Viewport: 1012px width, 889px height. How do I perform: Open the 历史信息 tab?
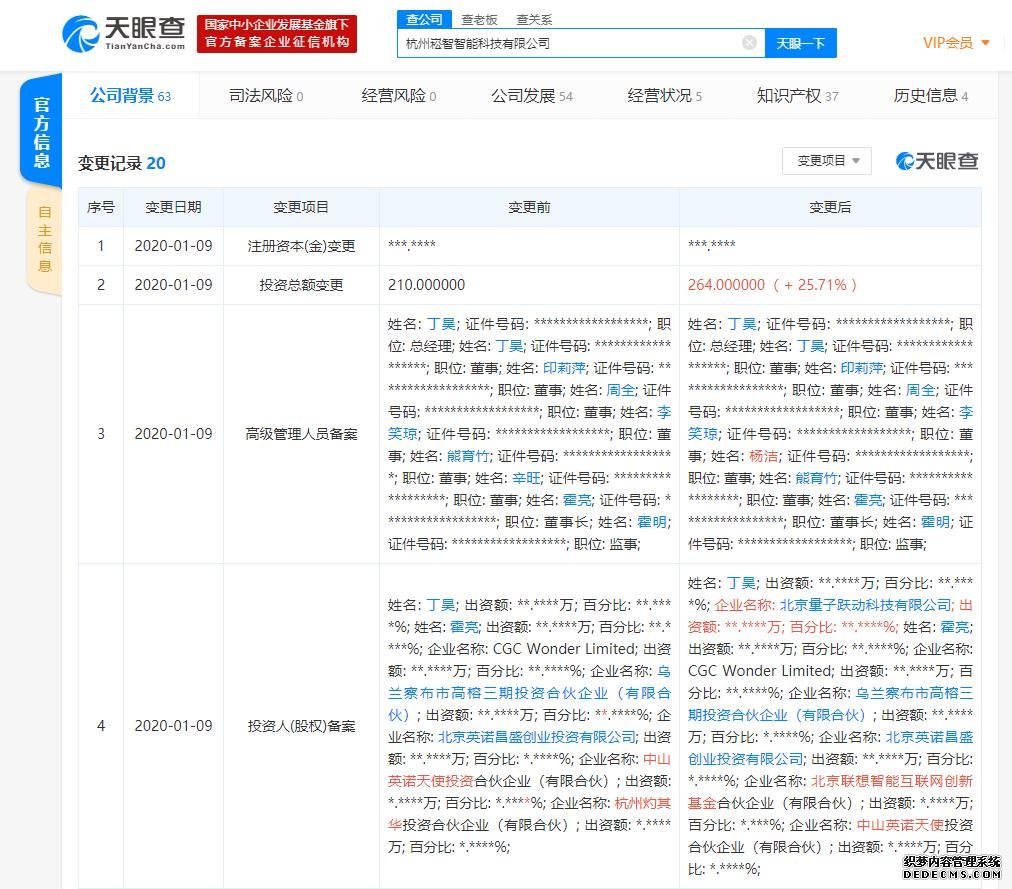(931, 96)
